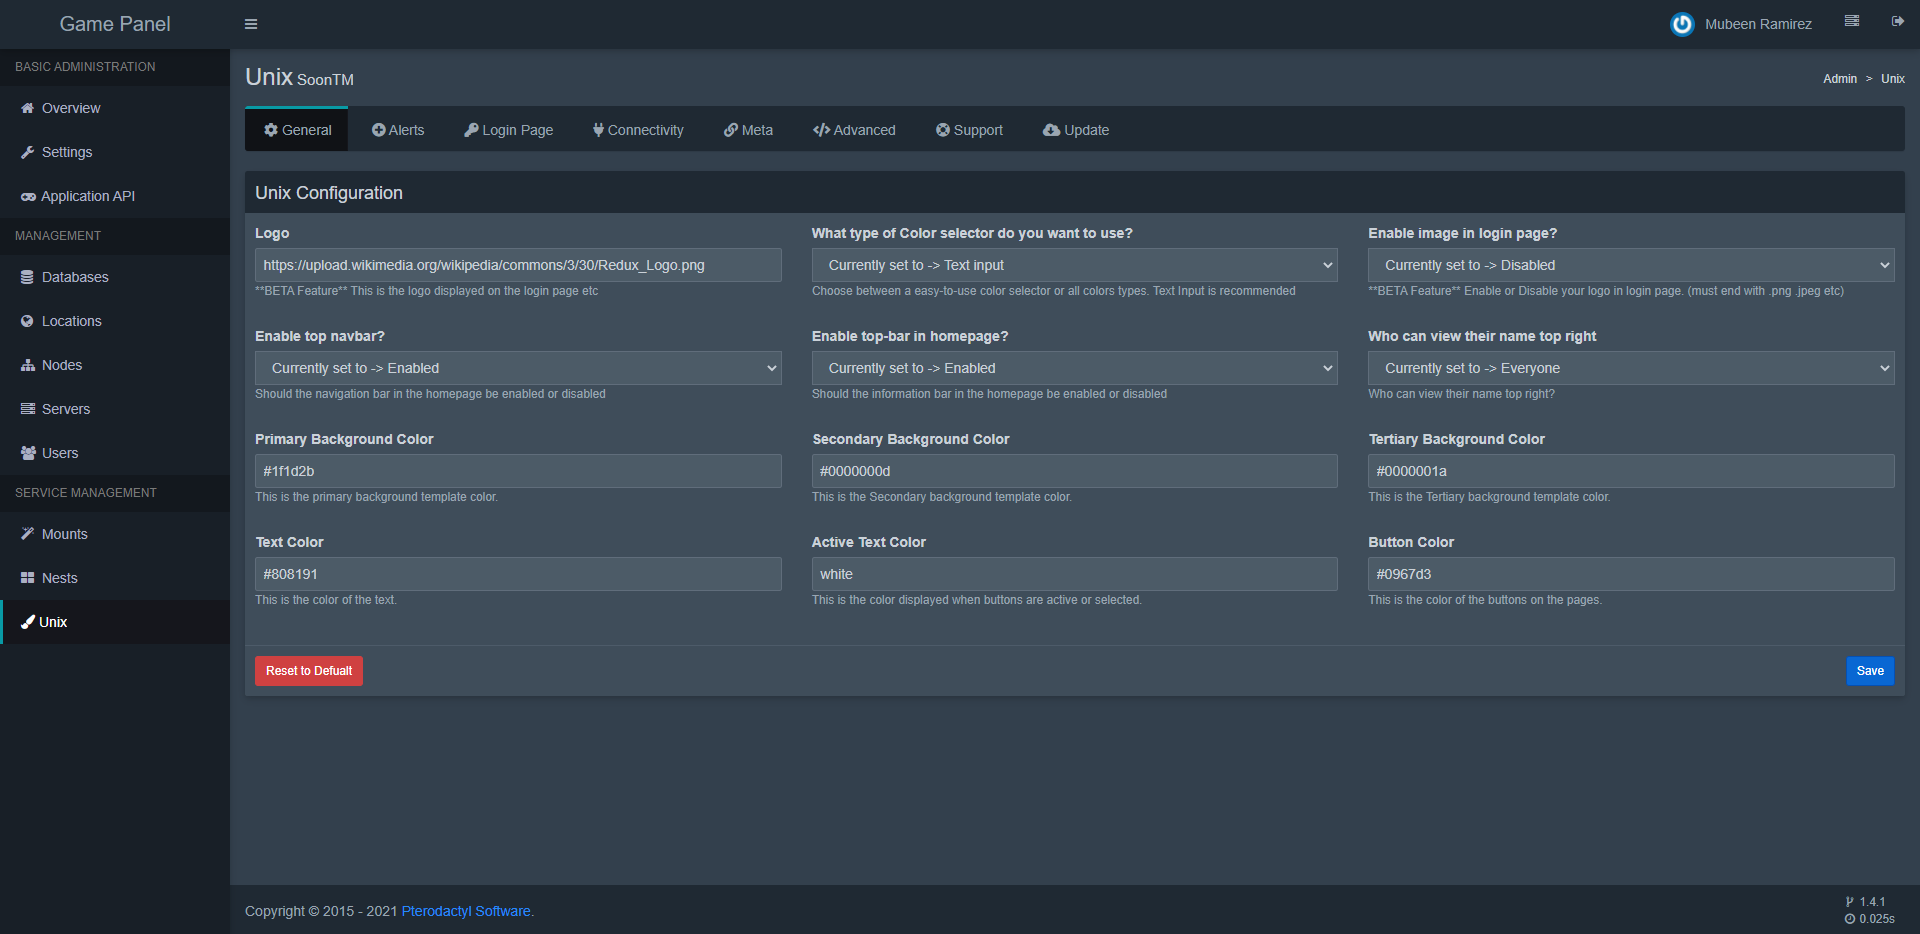Screen dimensions: 1920x934
Task: Open the Color selector type dropdown
Action: click(1074, 265)
